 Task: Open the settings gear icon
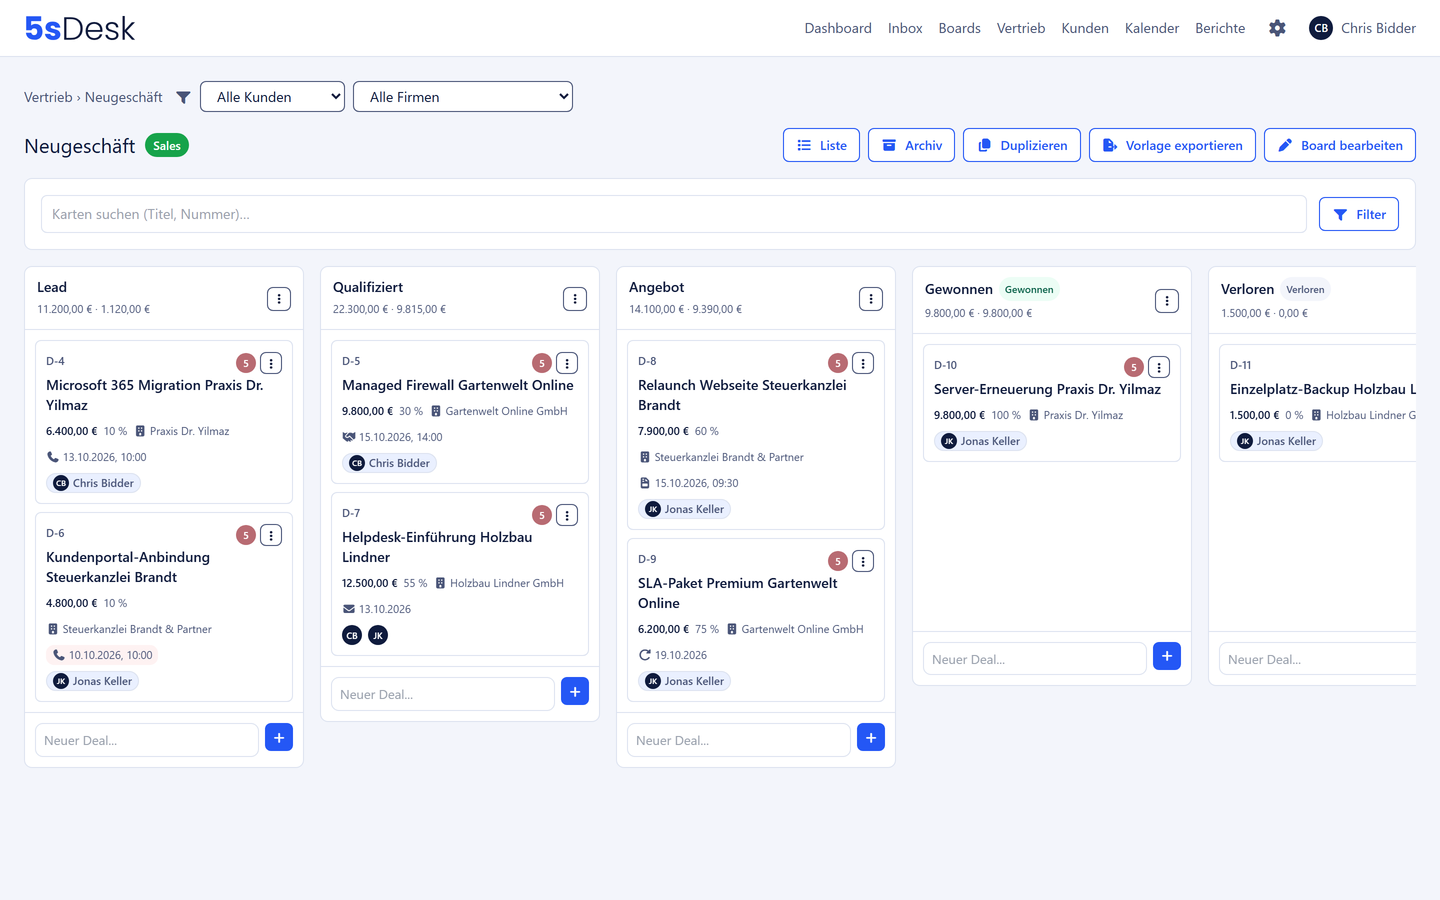(1277, 28)
